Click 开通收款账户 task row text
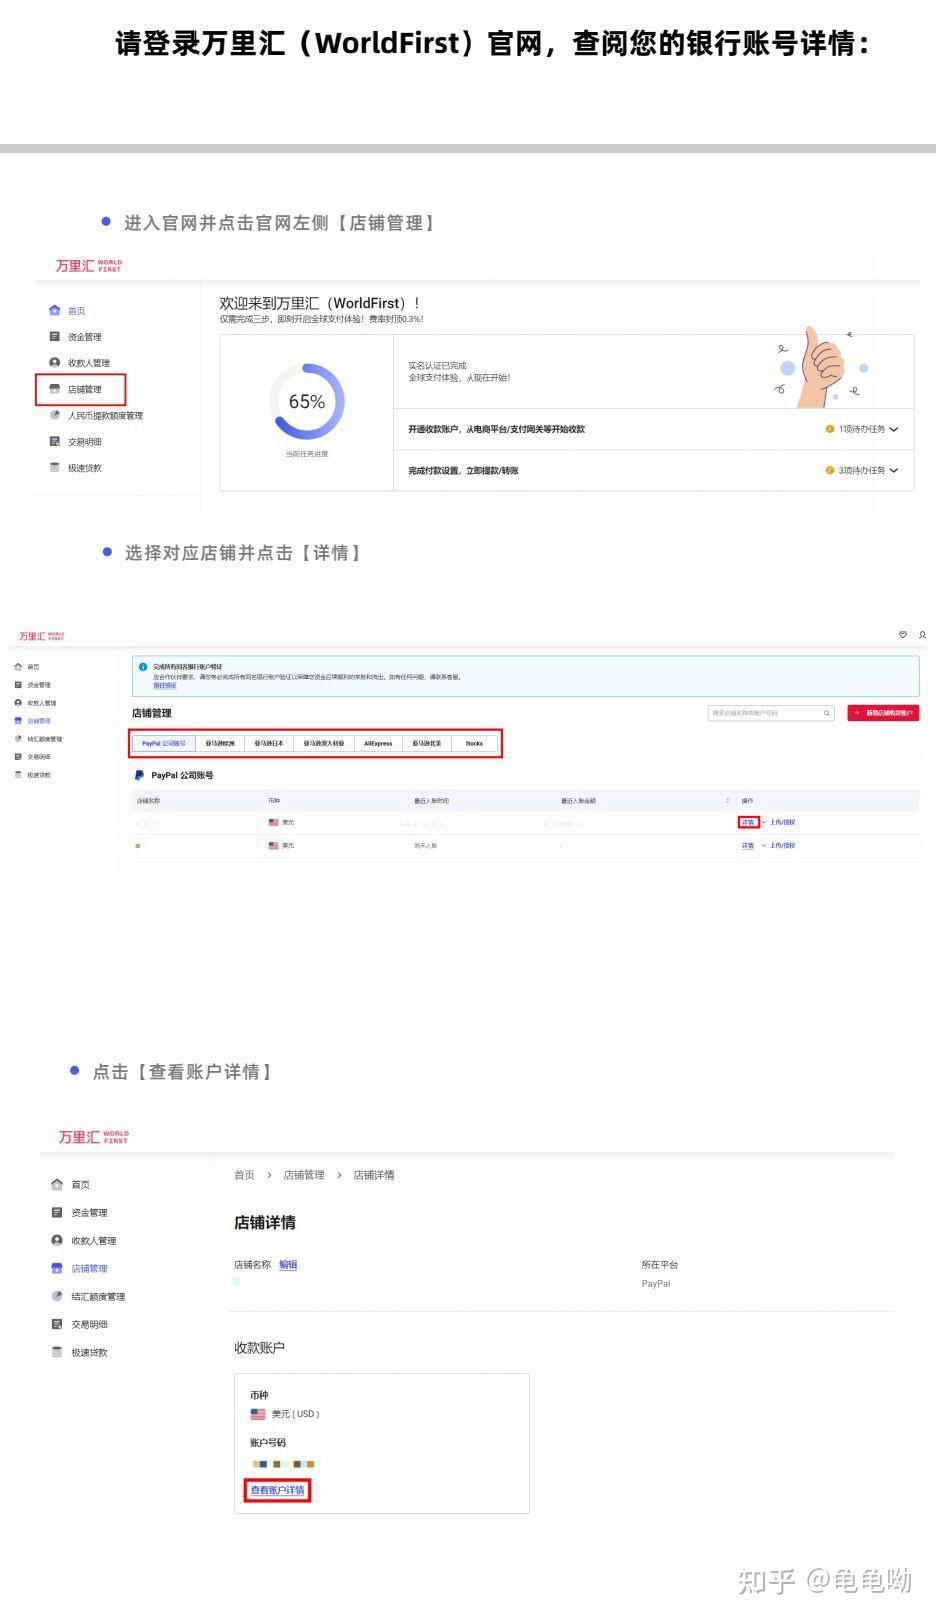The height and width of the screenshot is (1619, 936). [496, 429]
